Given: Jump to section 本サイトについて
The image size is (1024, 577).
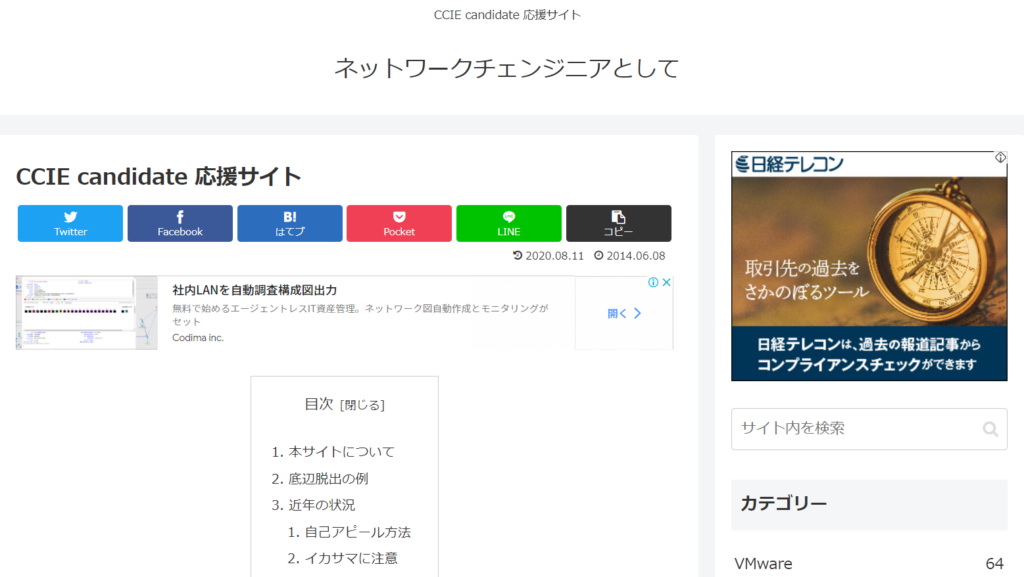Looking at the screenshot, I should click(x=342, y=452).
